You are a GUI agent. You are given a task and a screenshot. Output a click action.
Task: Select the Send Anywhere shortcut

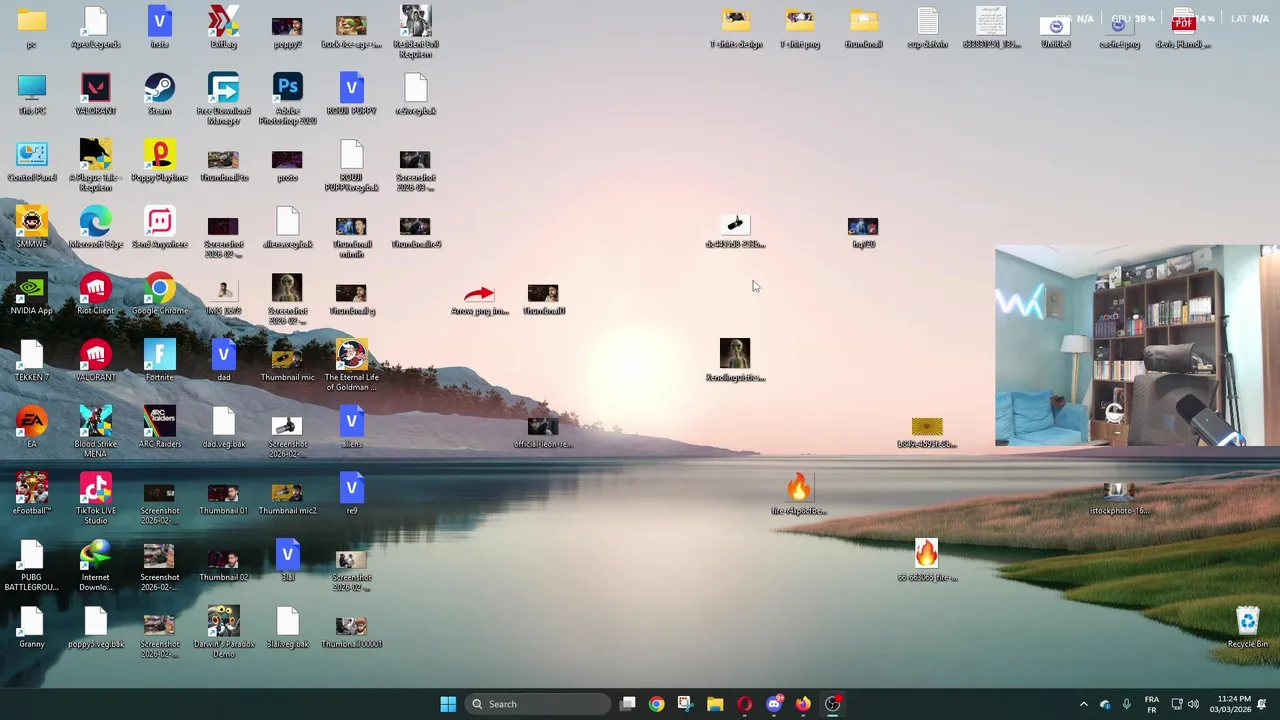coord(159,228)
